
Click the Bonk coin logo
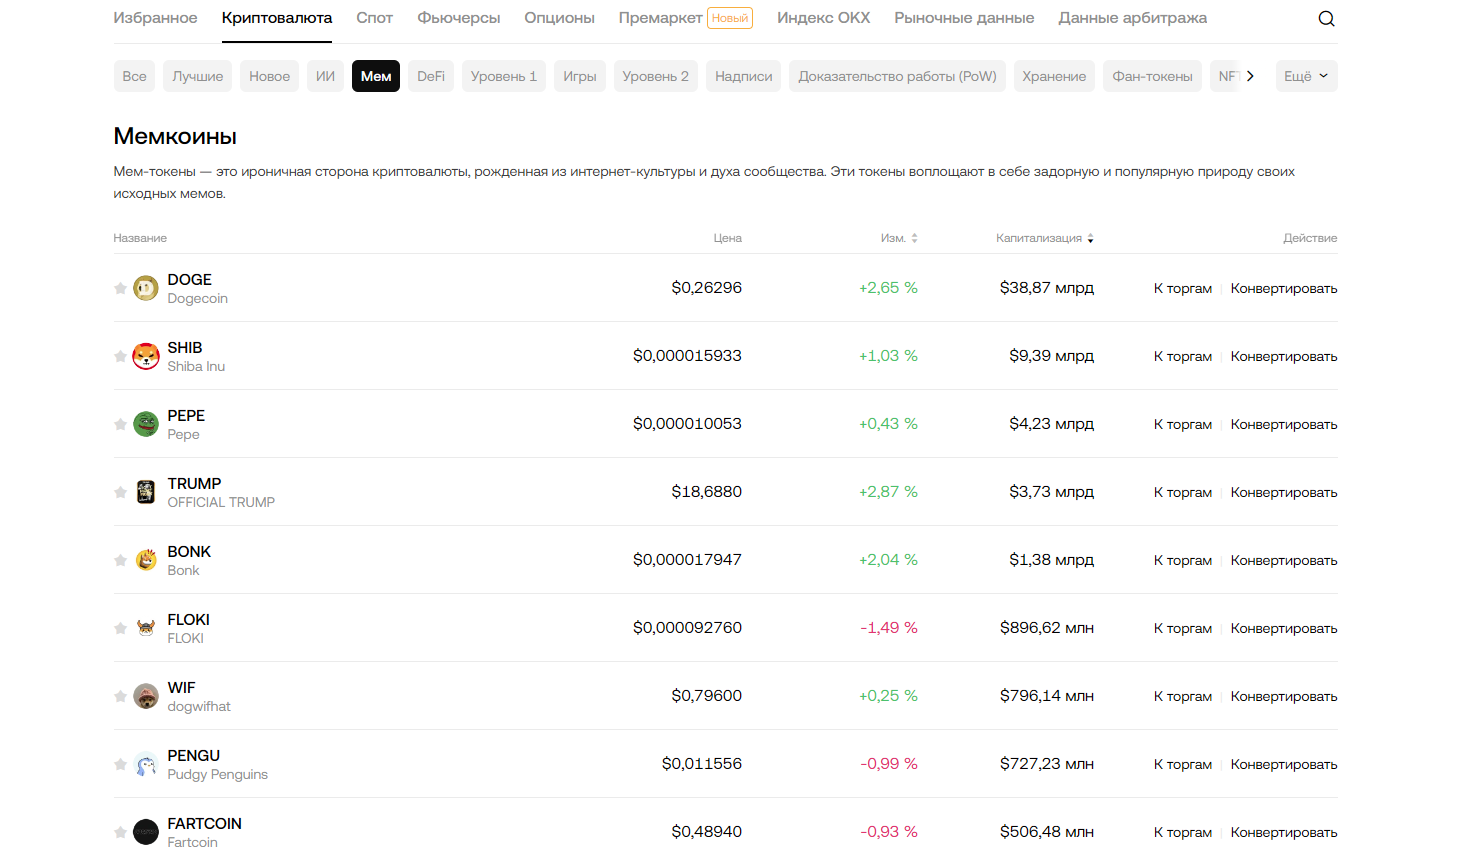click(146, 560)
